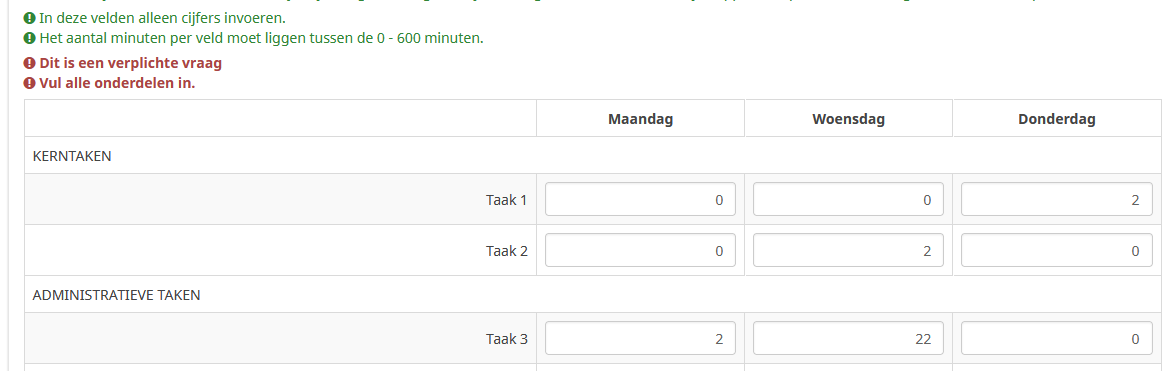The width and height of the screenshot is (1167, 371).
Task: Click the red icon beside 'Vul alle onderdelen in'
Action: 30,83
